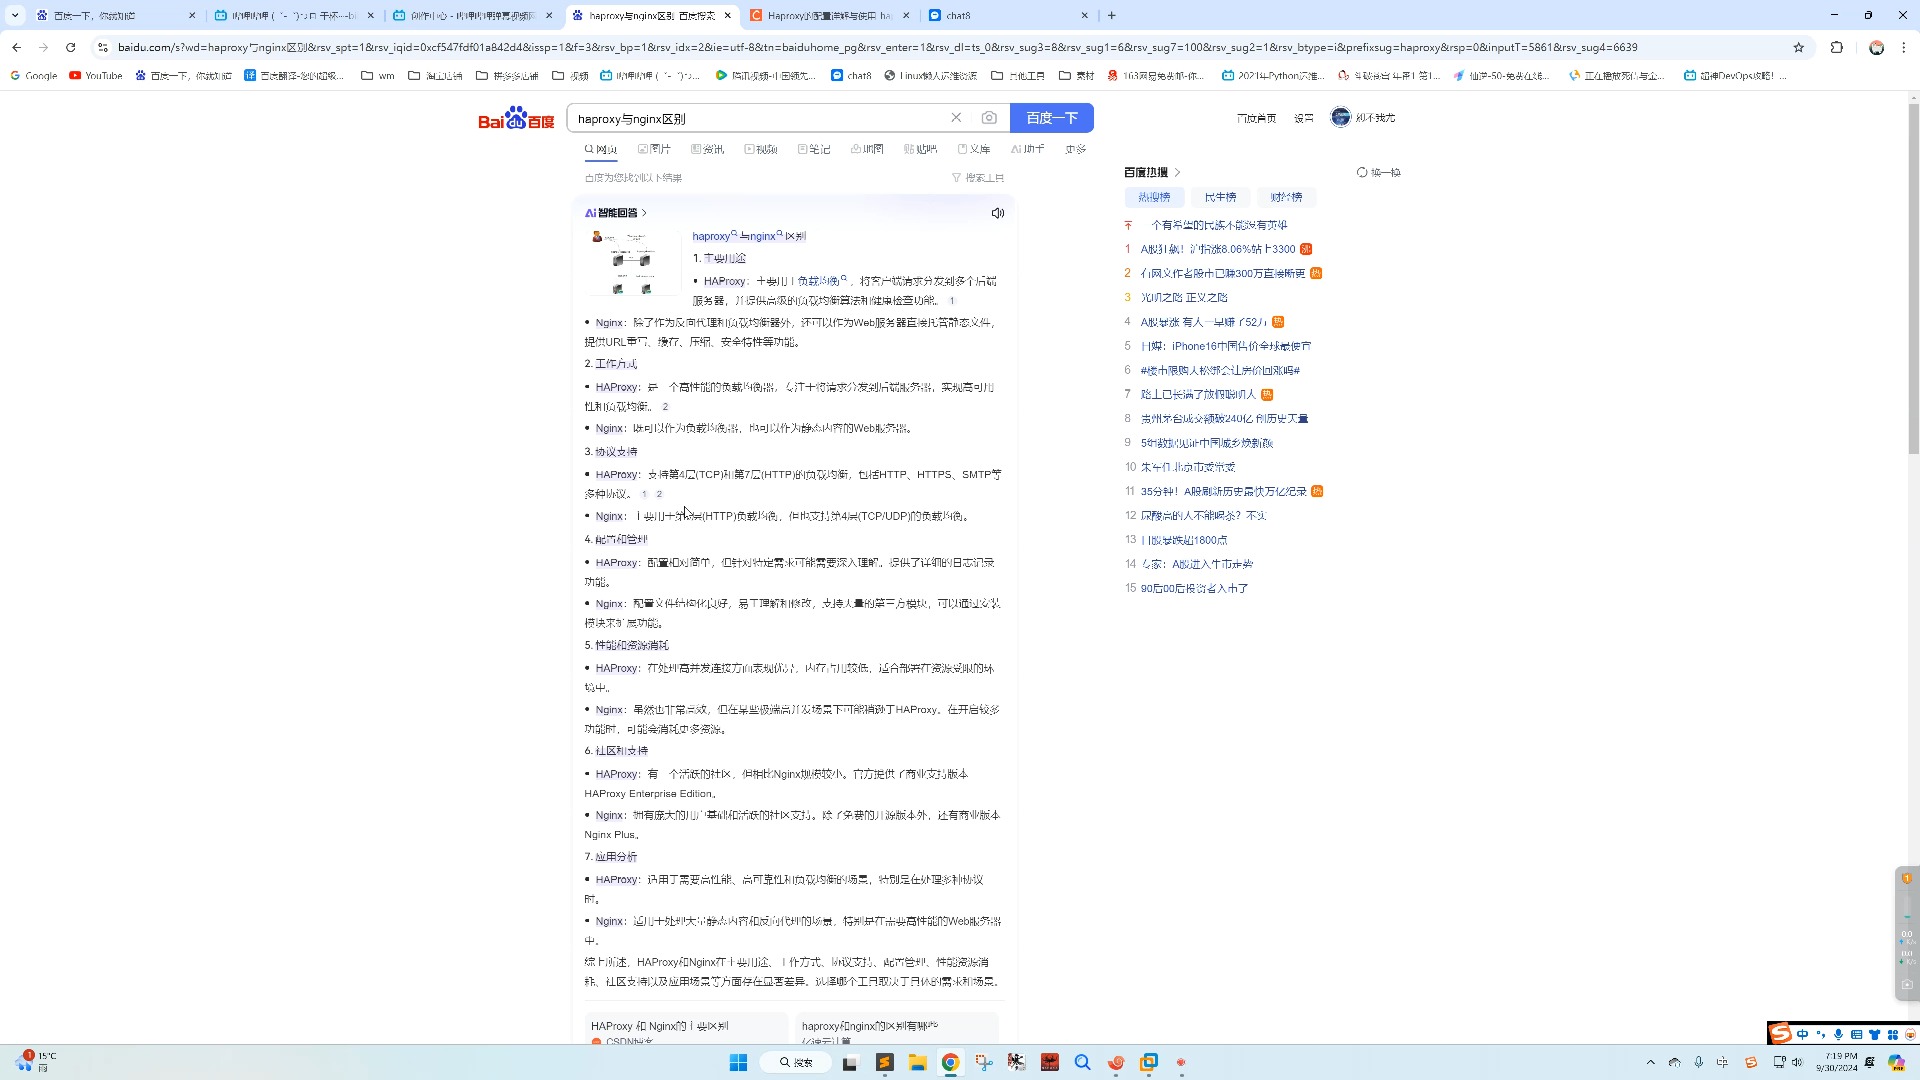Open the AI 智能回答 expander
The image size is (1920, 1080).
[x=616, y=213]
